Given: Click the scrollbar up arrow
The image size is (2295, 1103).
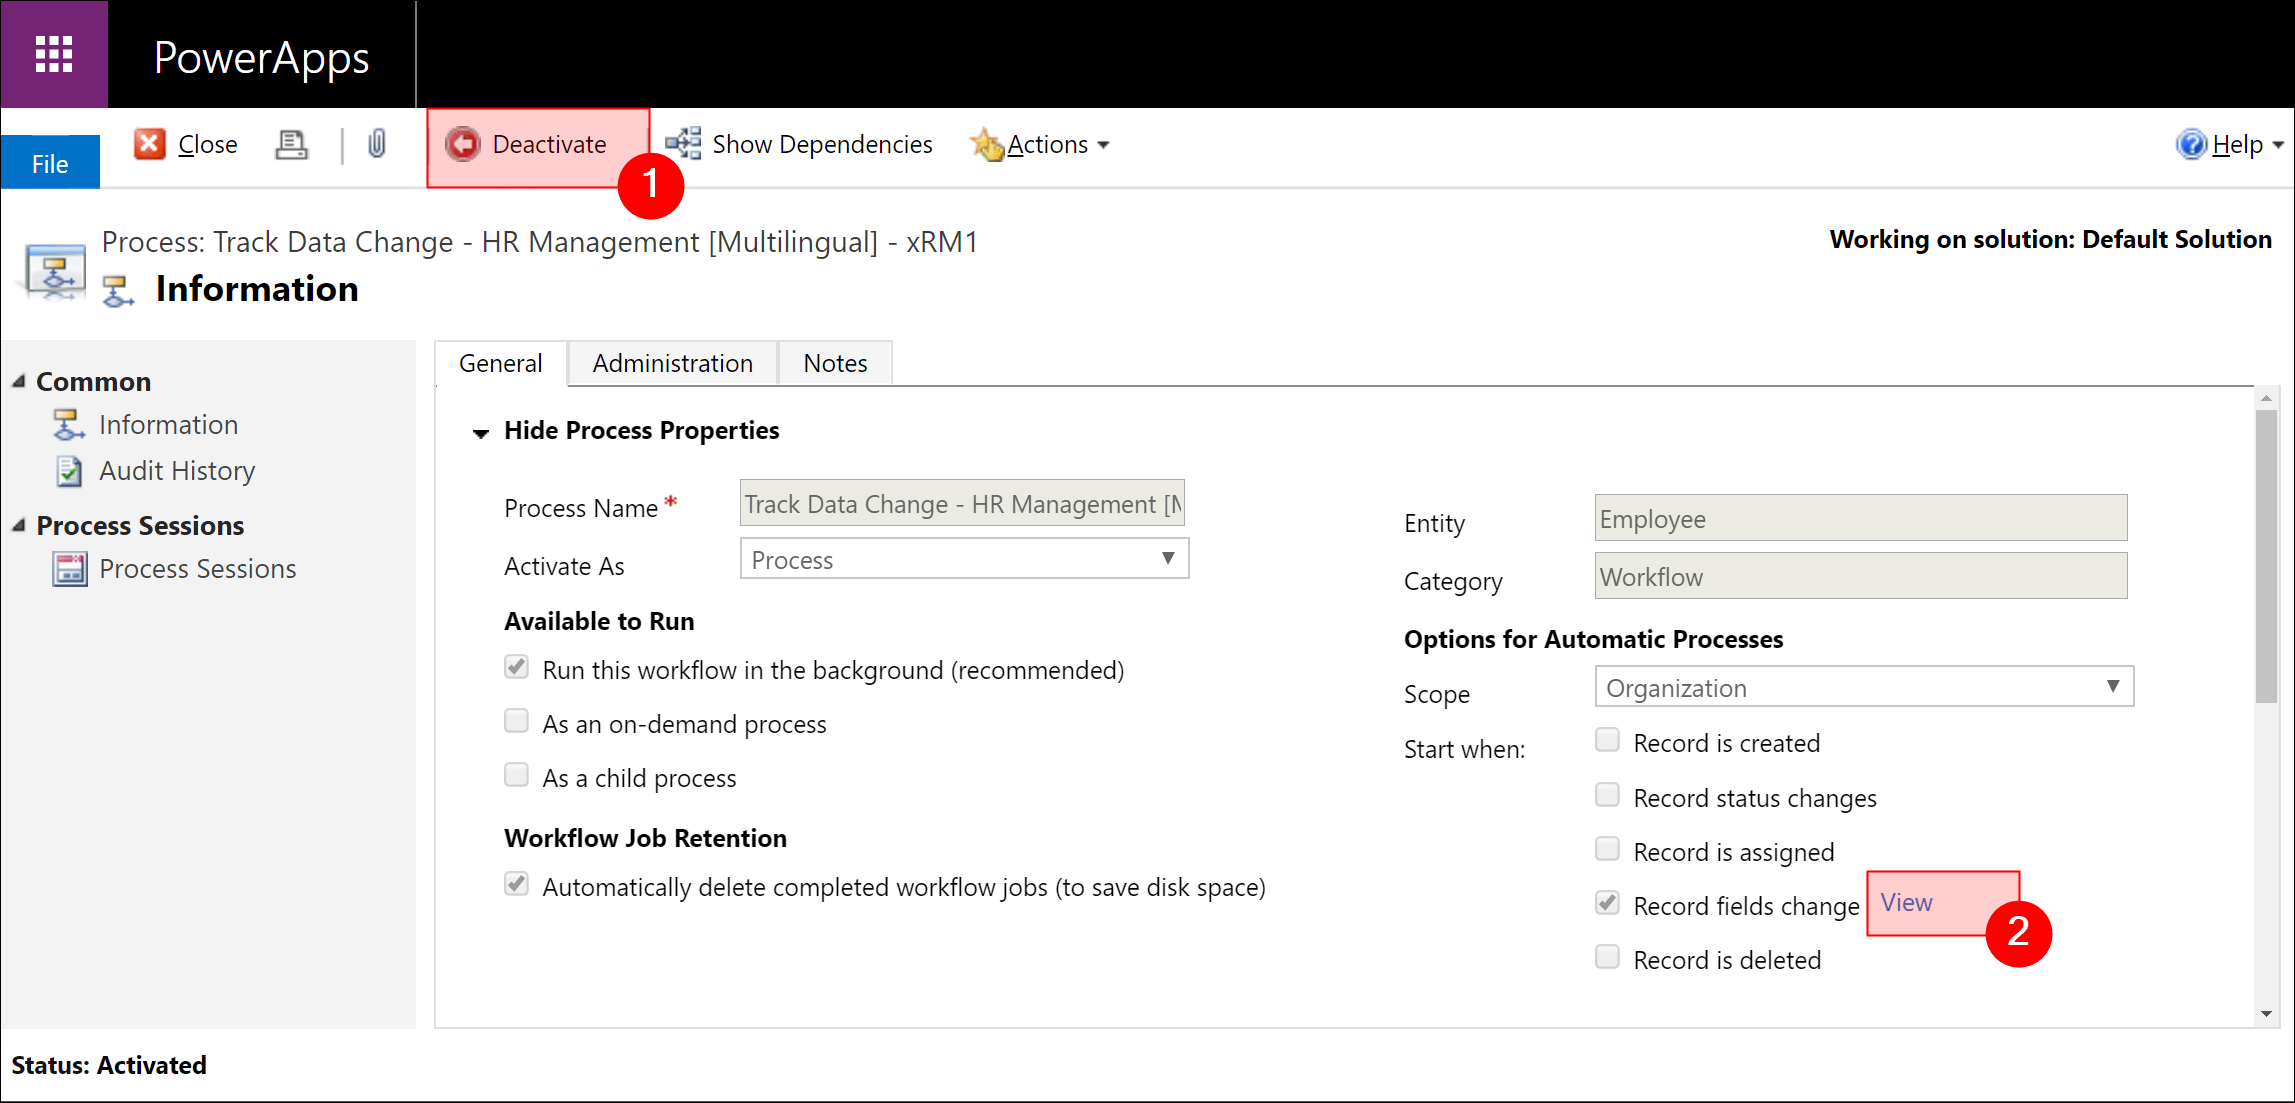Looking at the screenshot, I should [2266, 398].
